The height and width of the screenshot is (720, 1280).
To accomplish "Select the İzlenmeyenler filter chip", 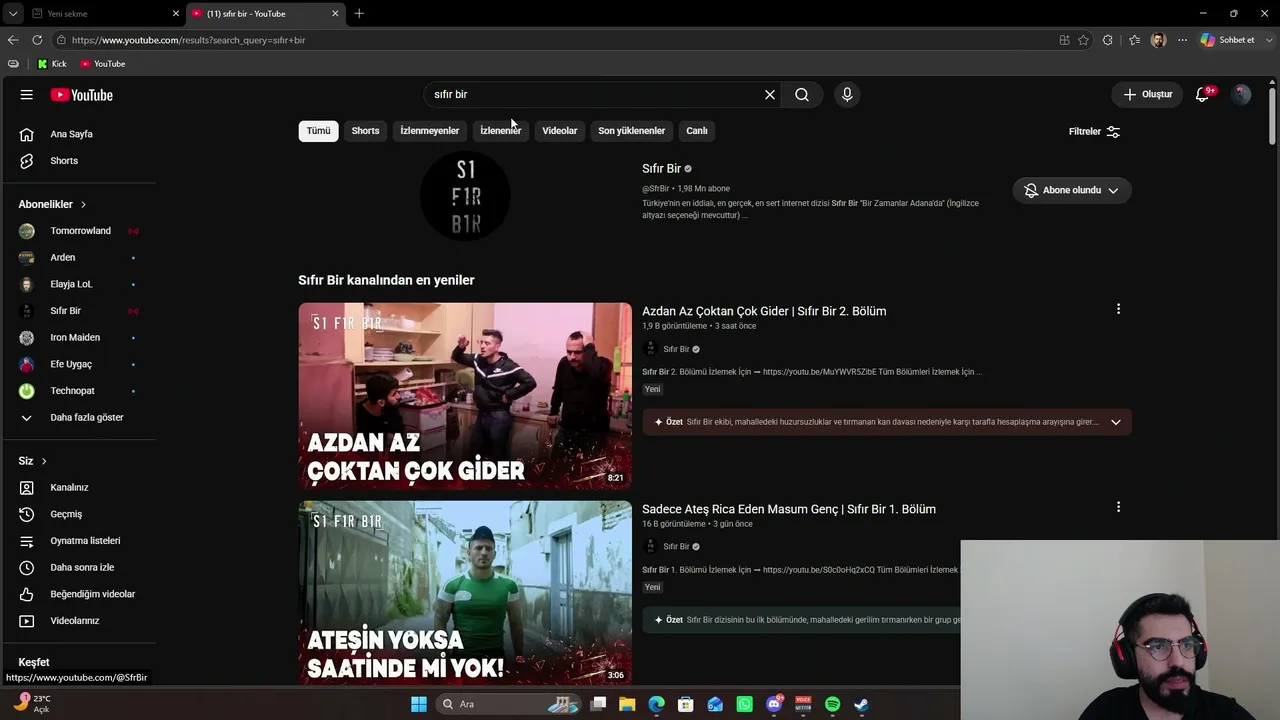I will pos(430,131).
